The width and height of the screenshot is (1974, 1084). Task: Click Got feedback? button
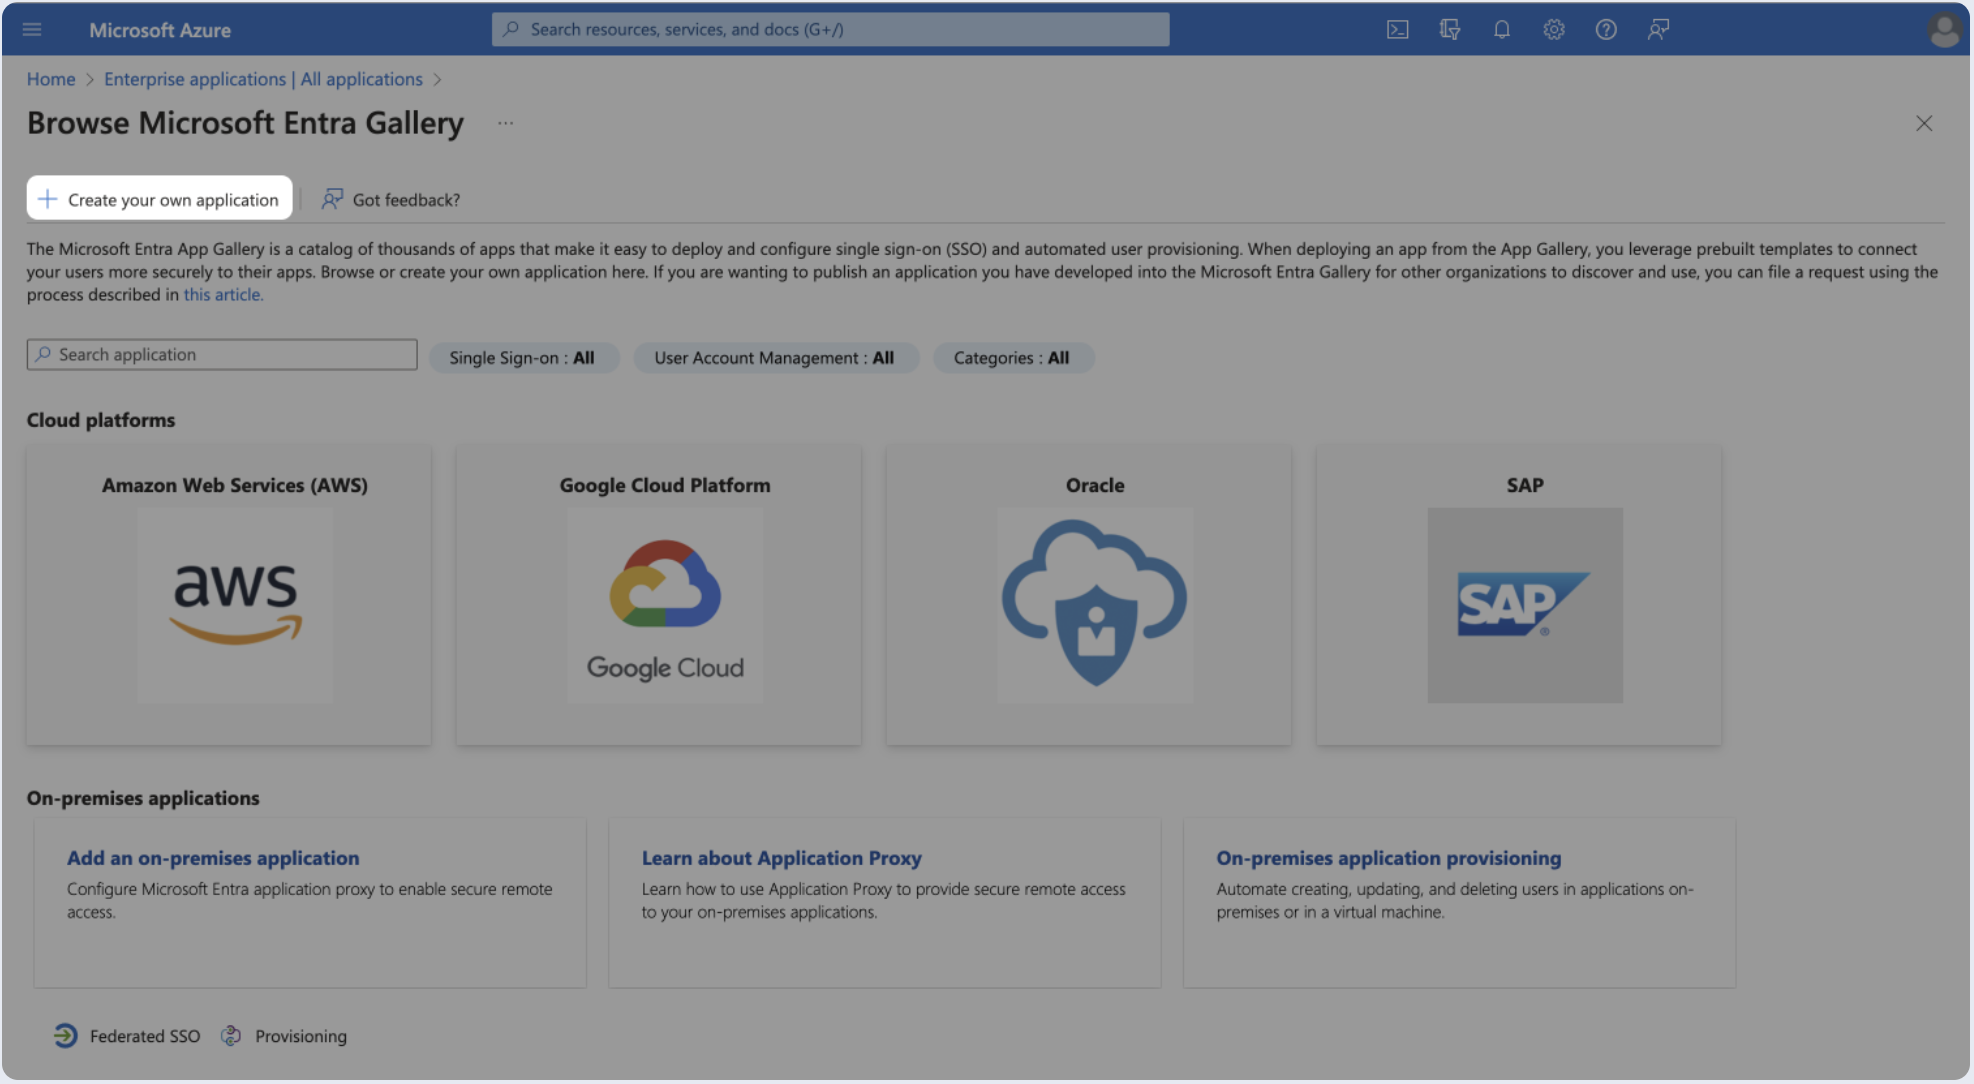point(391,199)
